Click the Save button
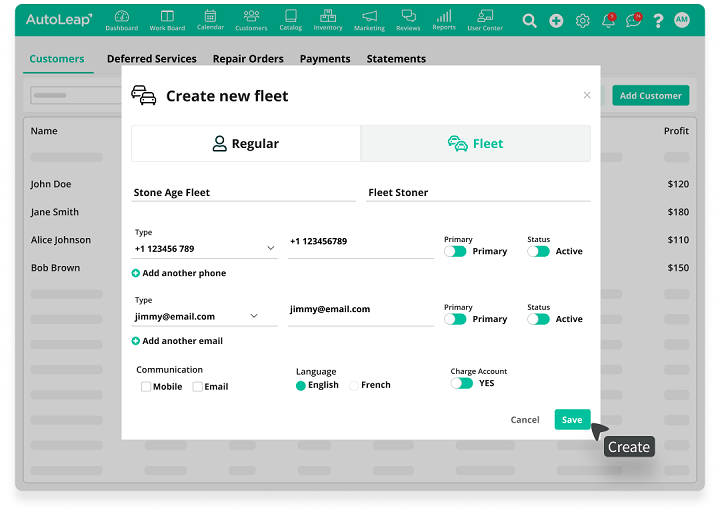The width and height of the screenshot is (720, 516). click(x=572, y=420)
